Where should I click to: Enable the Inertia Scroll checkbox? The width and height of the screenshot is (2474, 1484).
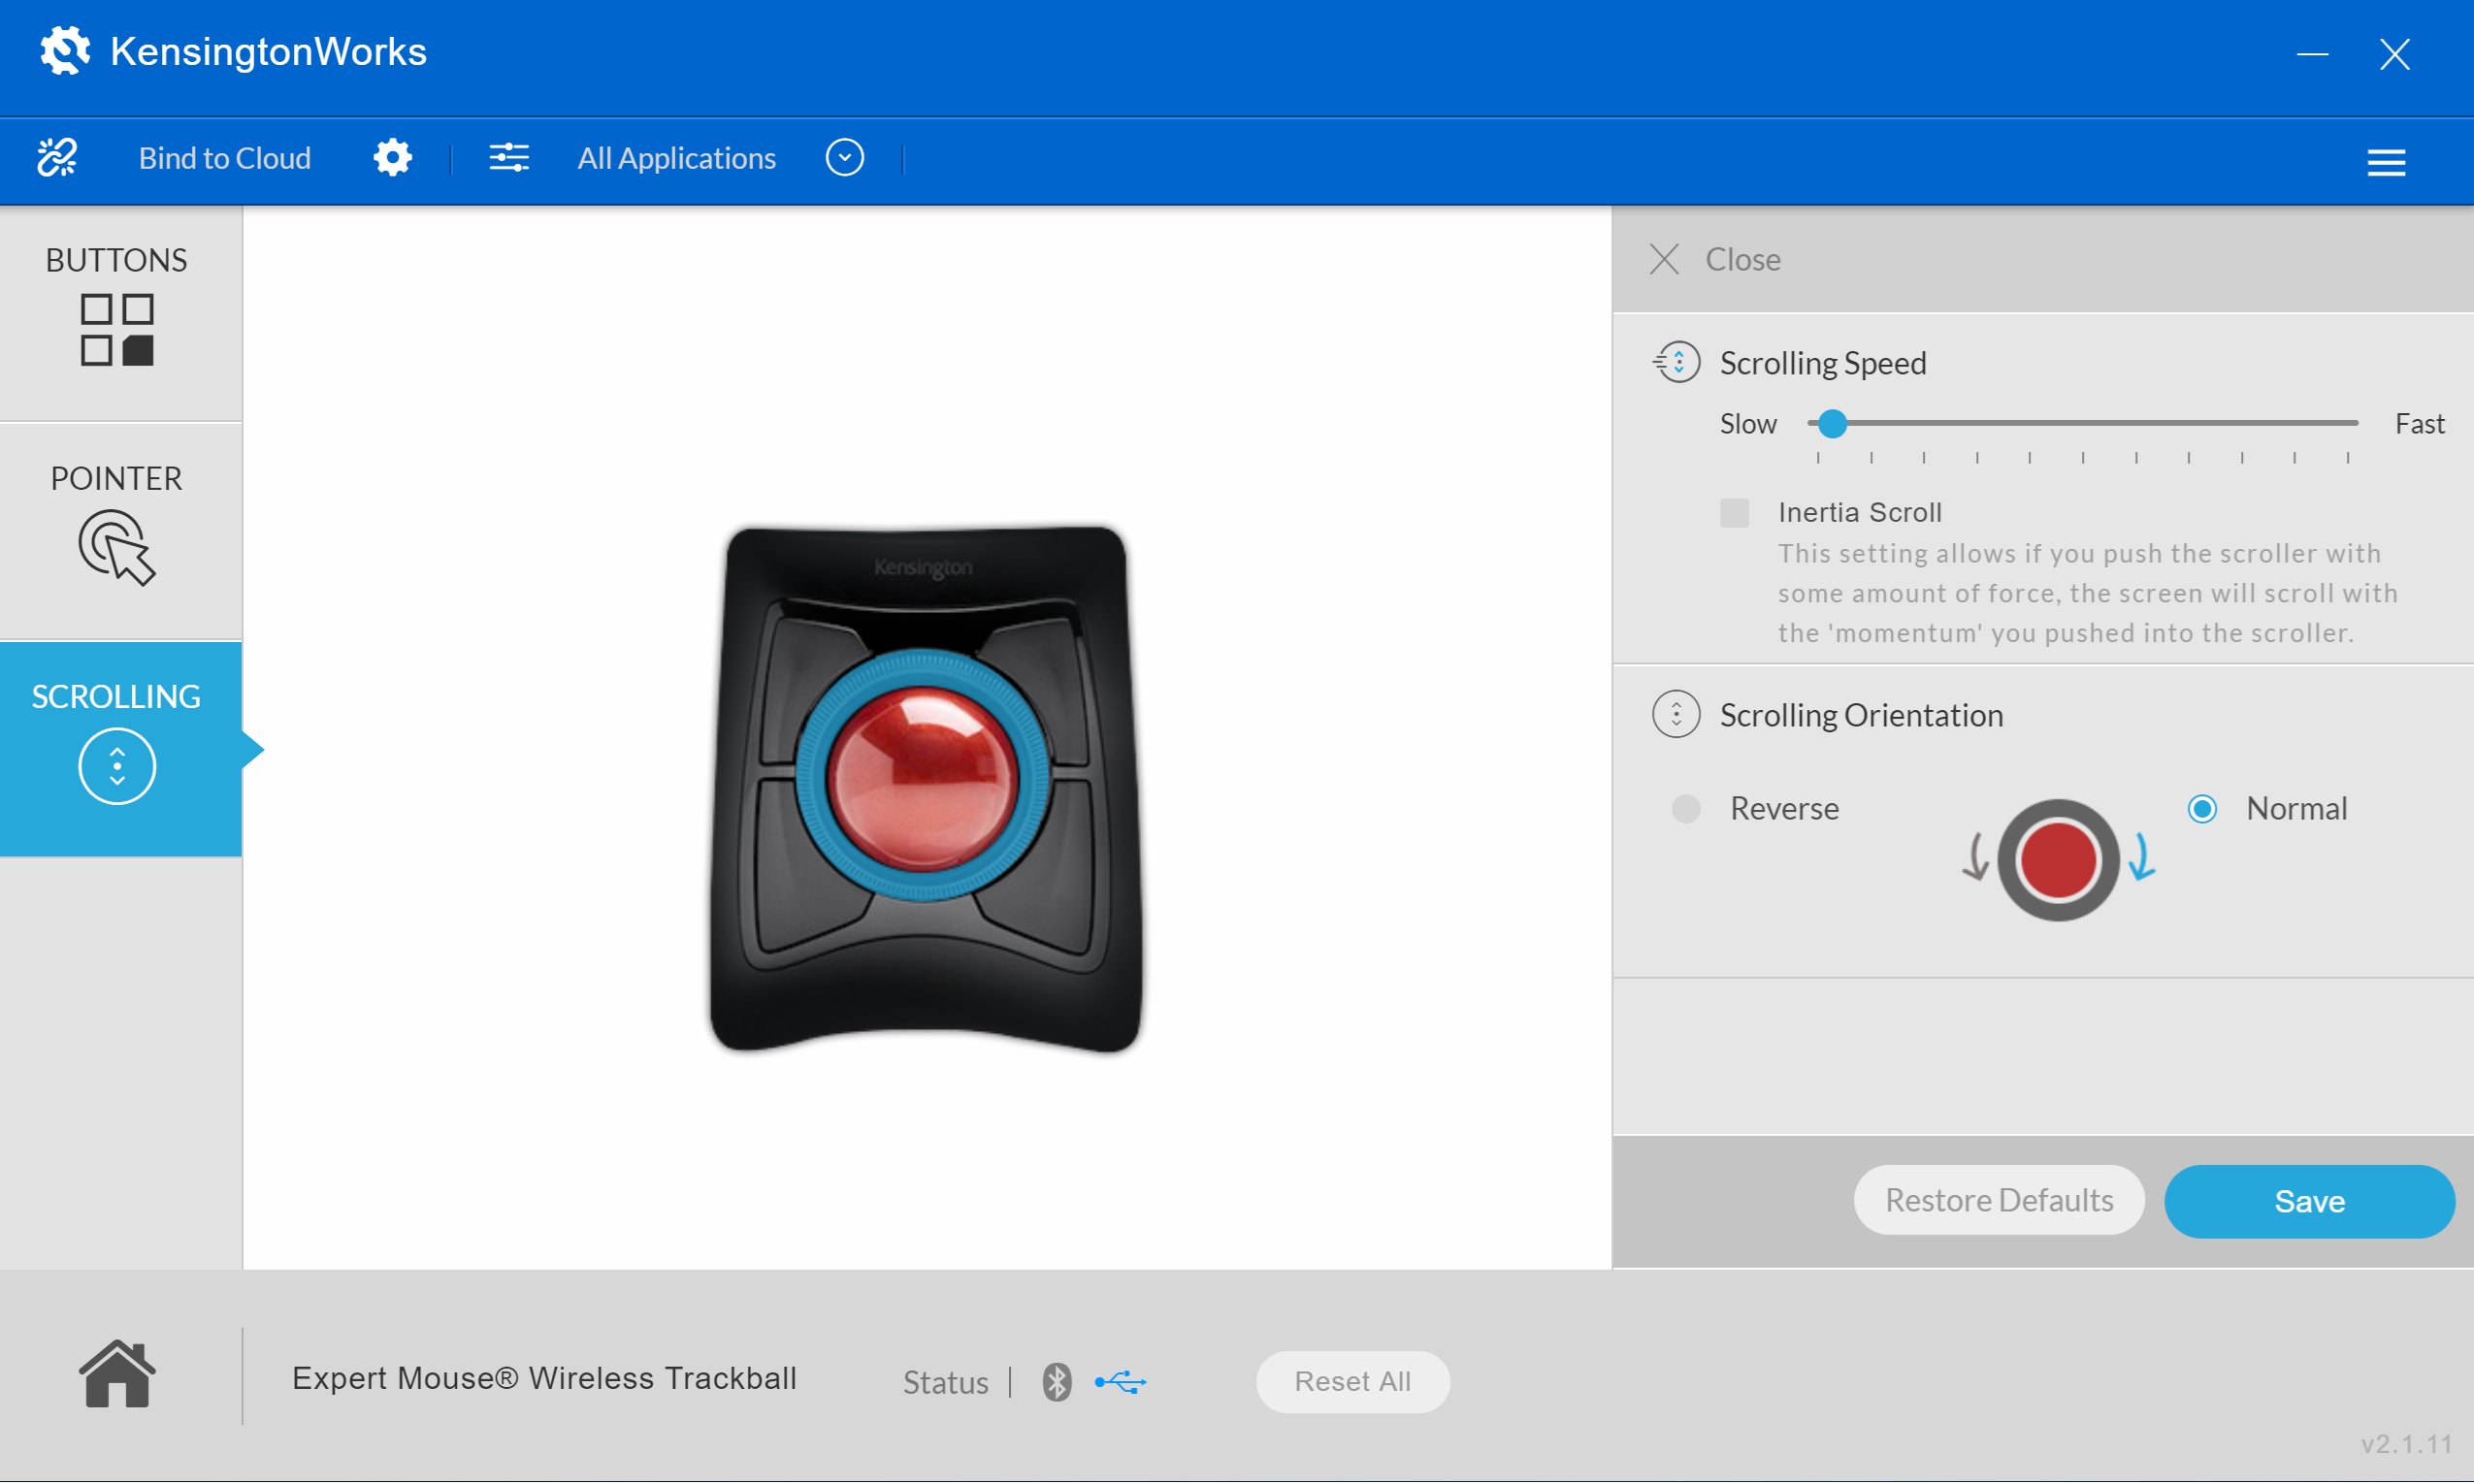click(x=1735, y=513)
